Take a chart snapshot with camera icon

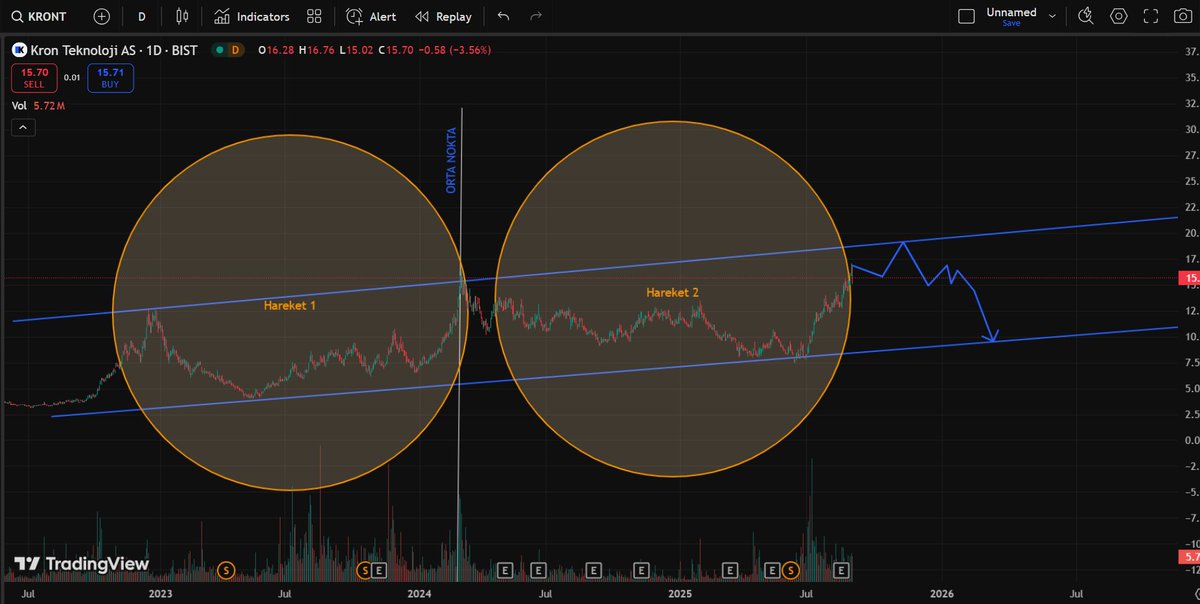[x=1182, y=16]
